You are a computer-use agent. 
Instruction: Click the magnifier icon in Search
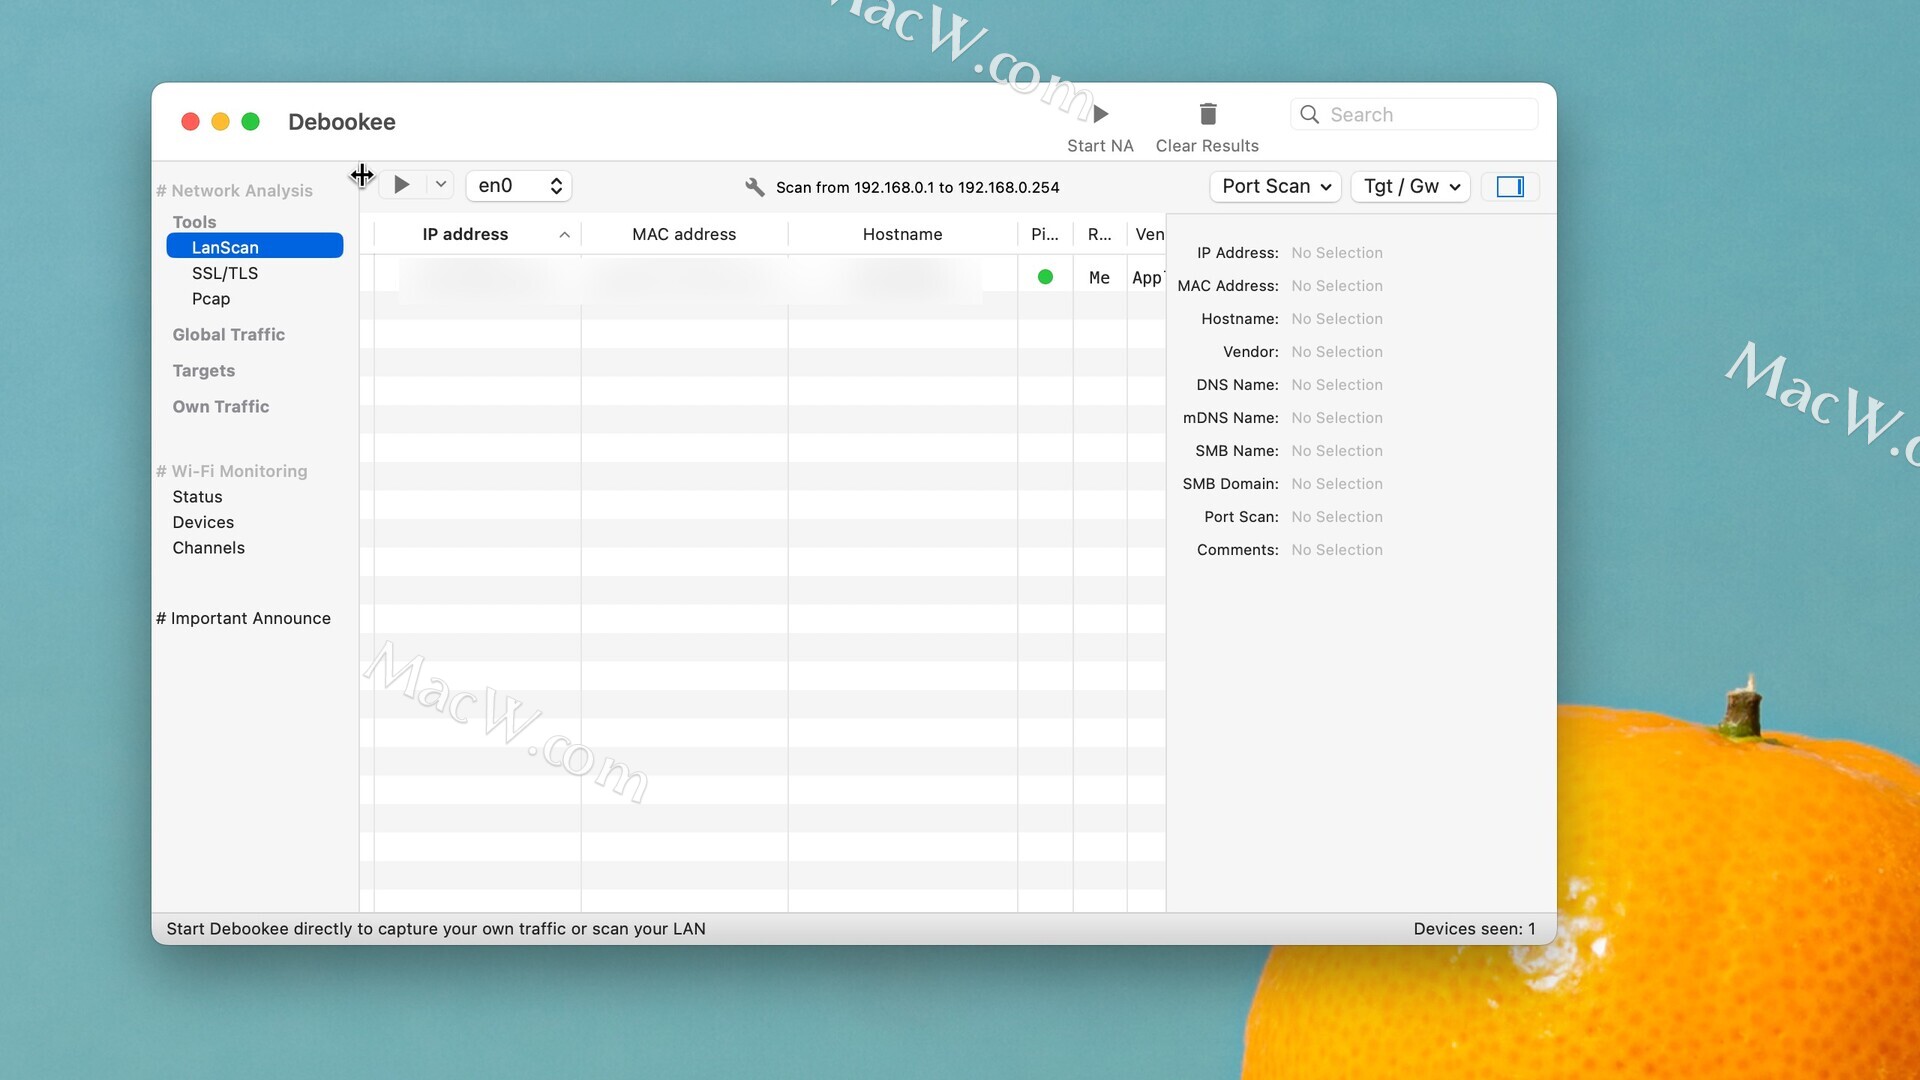(x=1309, y=115)
